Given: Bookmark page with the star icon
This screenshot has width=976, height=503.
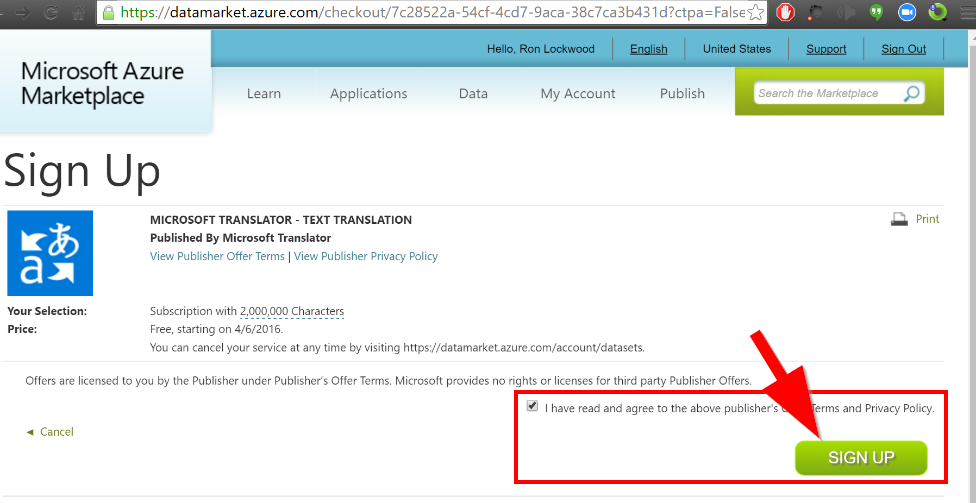Looking at the screenshot, I should 755,12.
